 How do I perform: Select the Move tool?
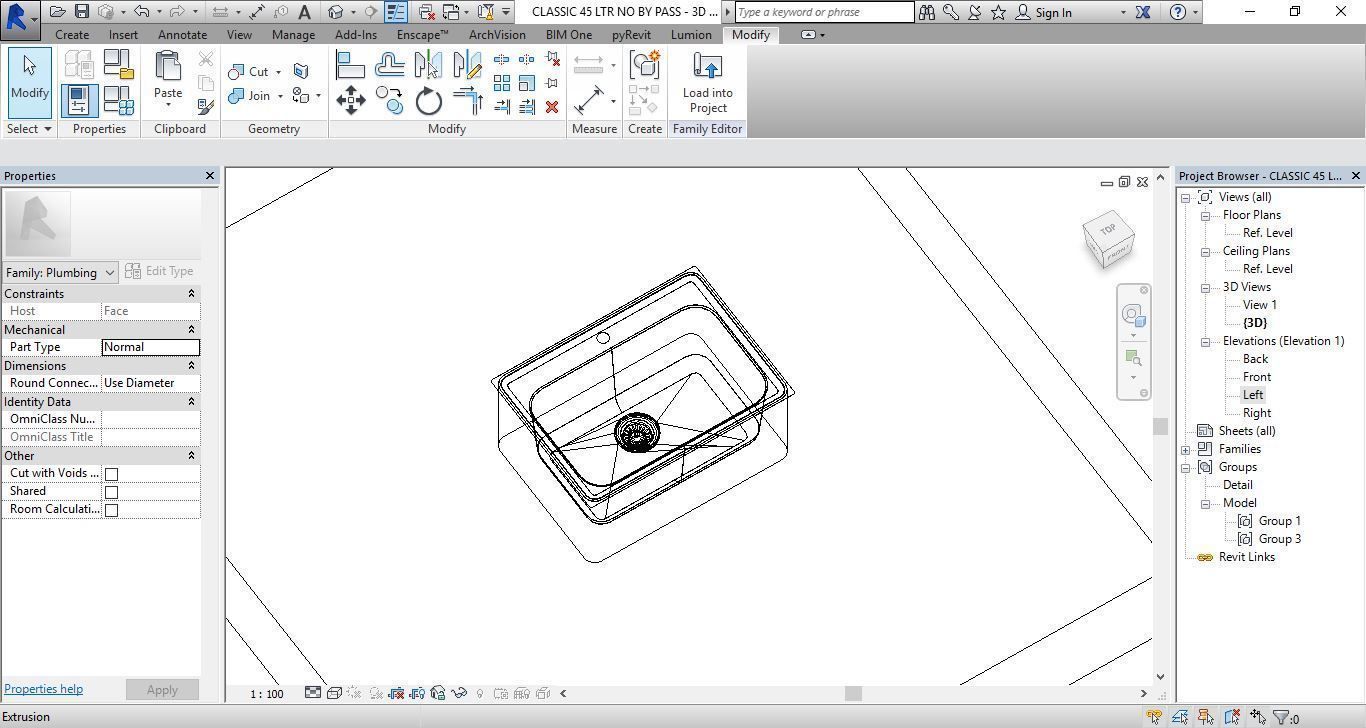click(350, 100)
